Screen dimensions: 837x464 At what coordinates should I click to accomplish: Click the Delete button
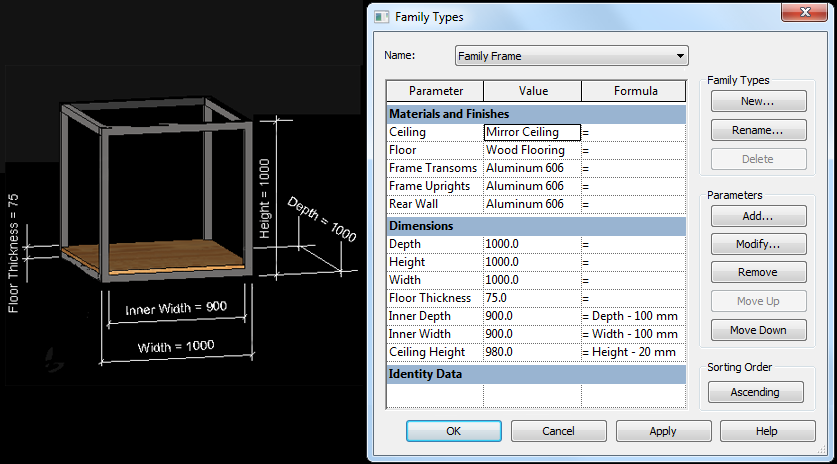758,159
